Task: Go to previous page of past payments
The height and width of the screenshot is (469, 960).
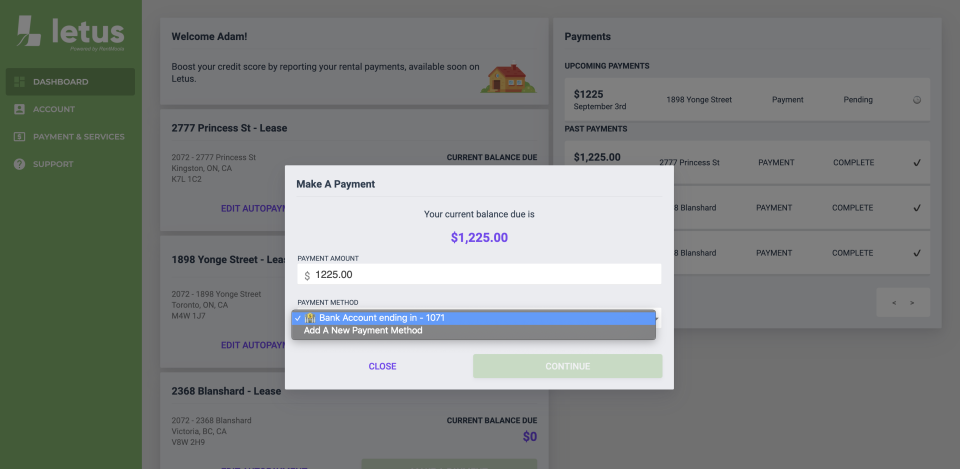Action: (894, 303)
